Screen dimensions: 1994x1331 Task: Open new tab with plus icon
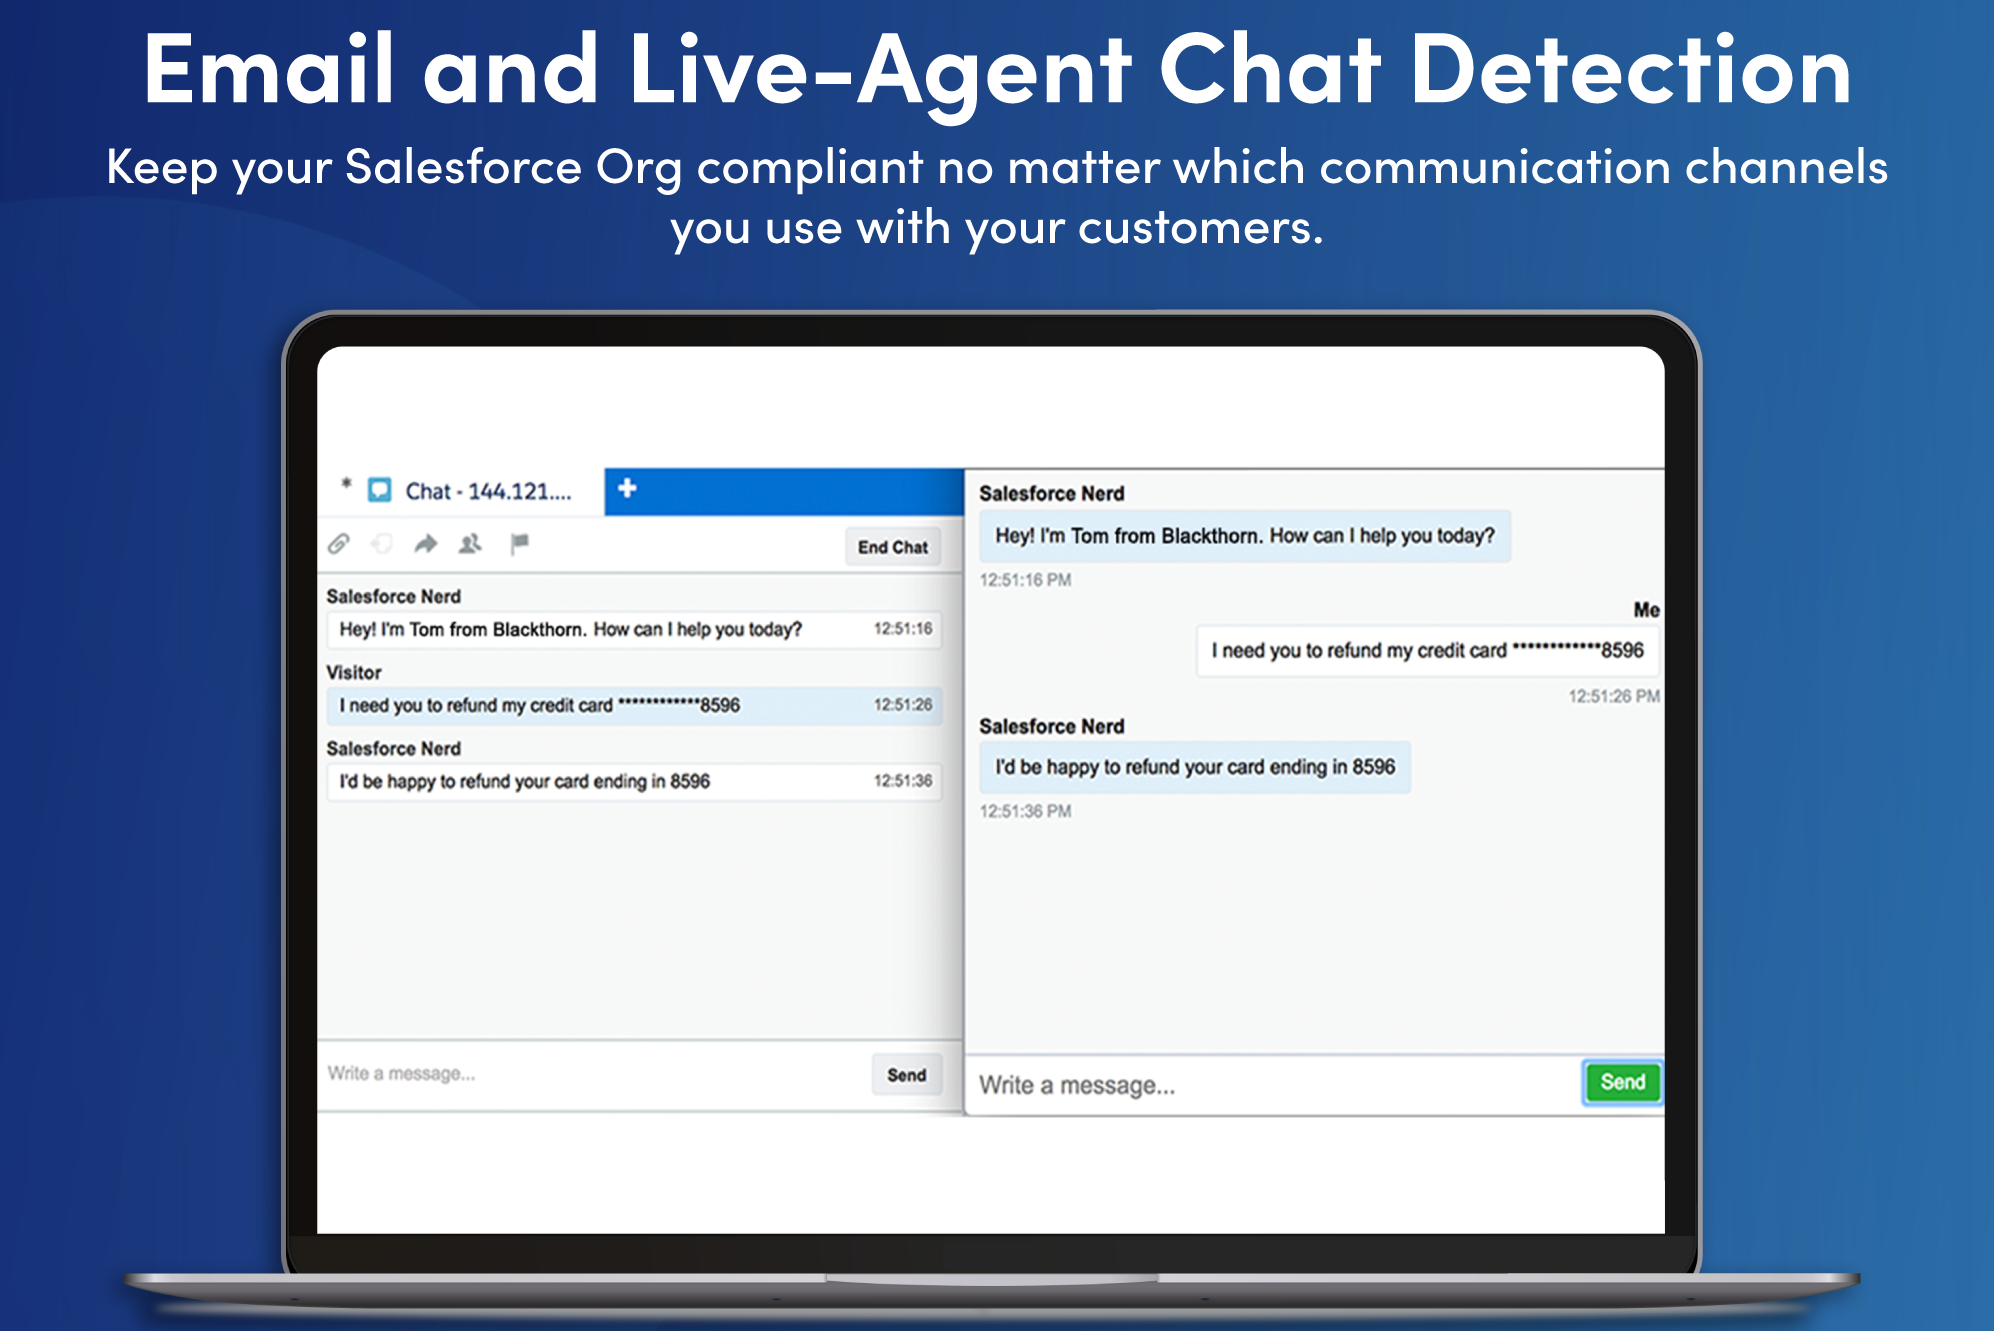point(627,488)
